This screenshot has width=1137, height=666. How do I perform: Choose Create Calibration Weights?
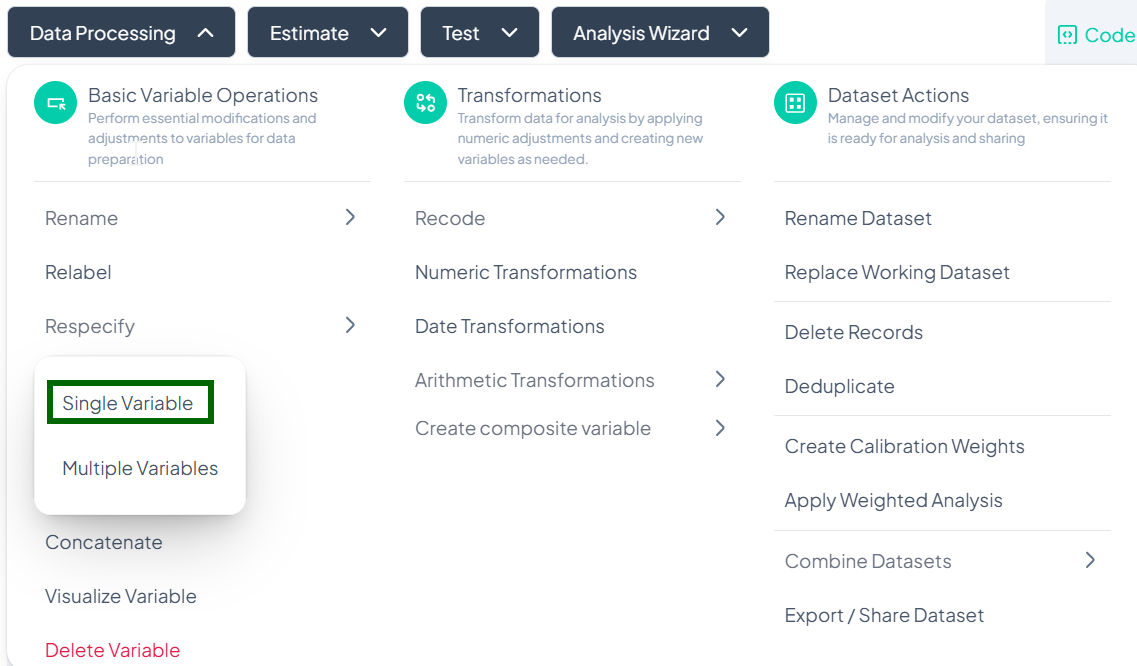click(904, 446)
